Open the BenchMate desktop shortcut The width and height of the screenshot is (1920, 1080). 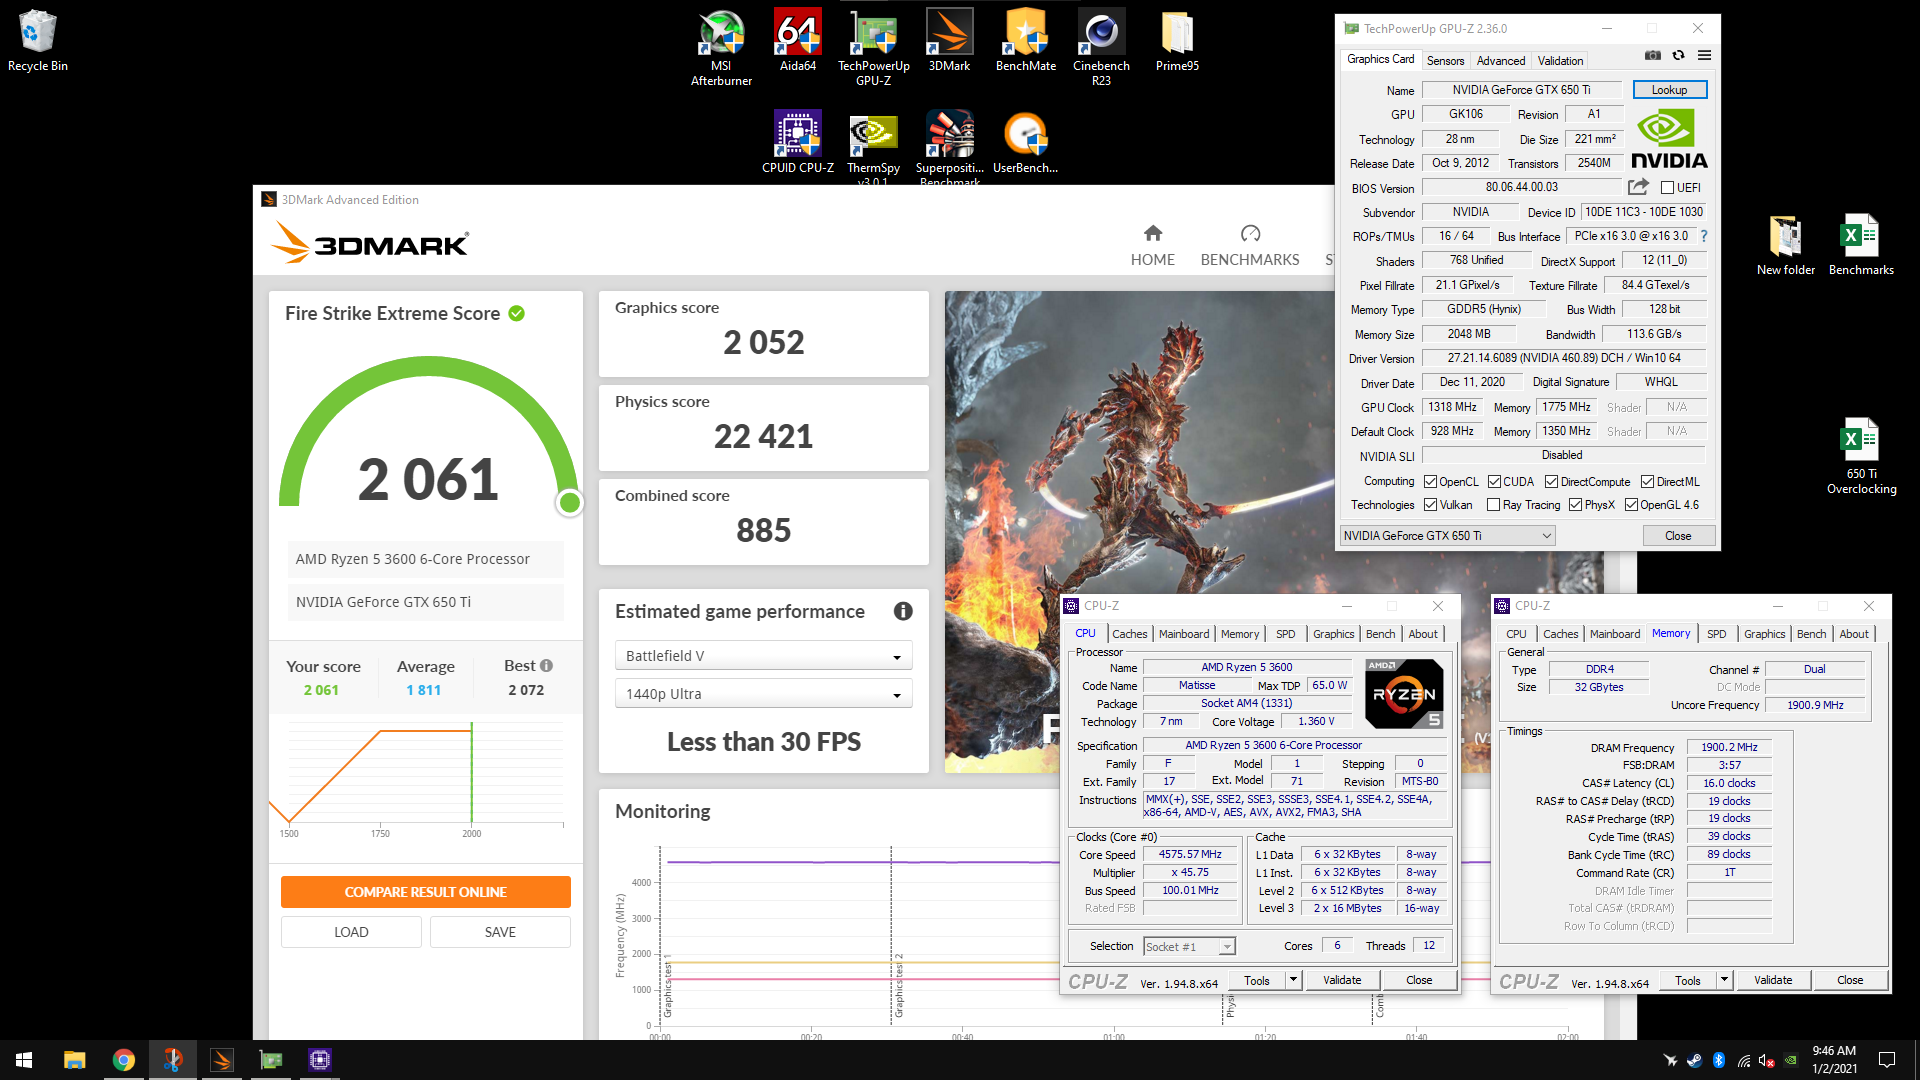(x=1025, y=40)
